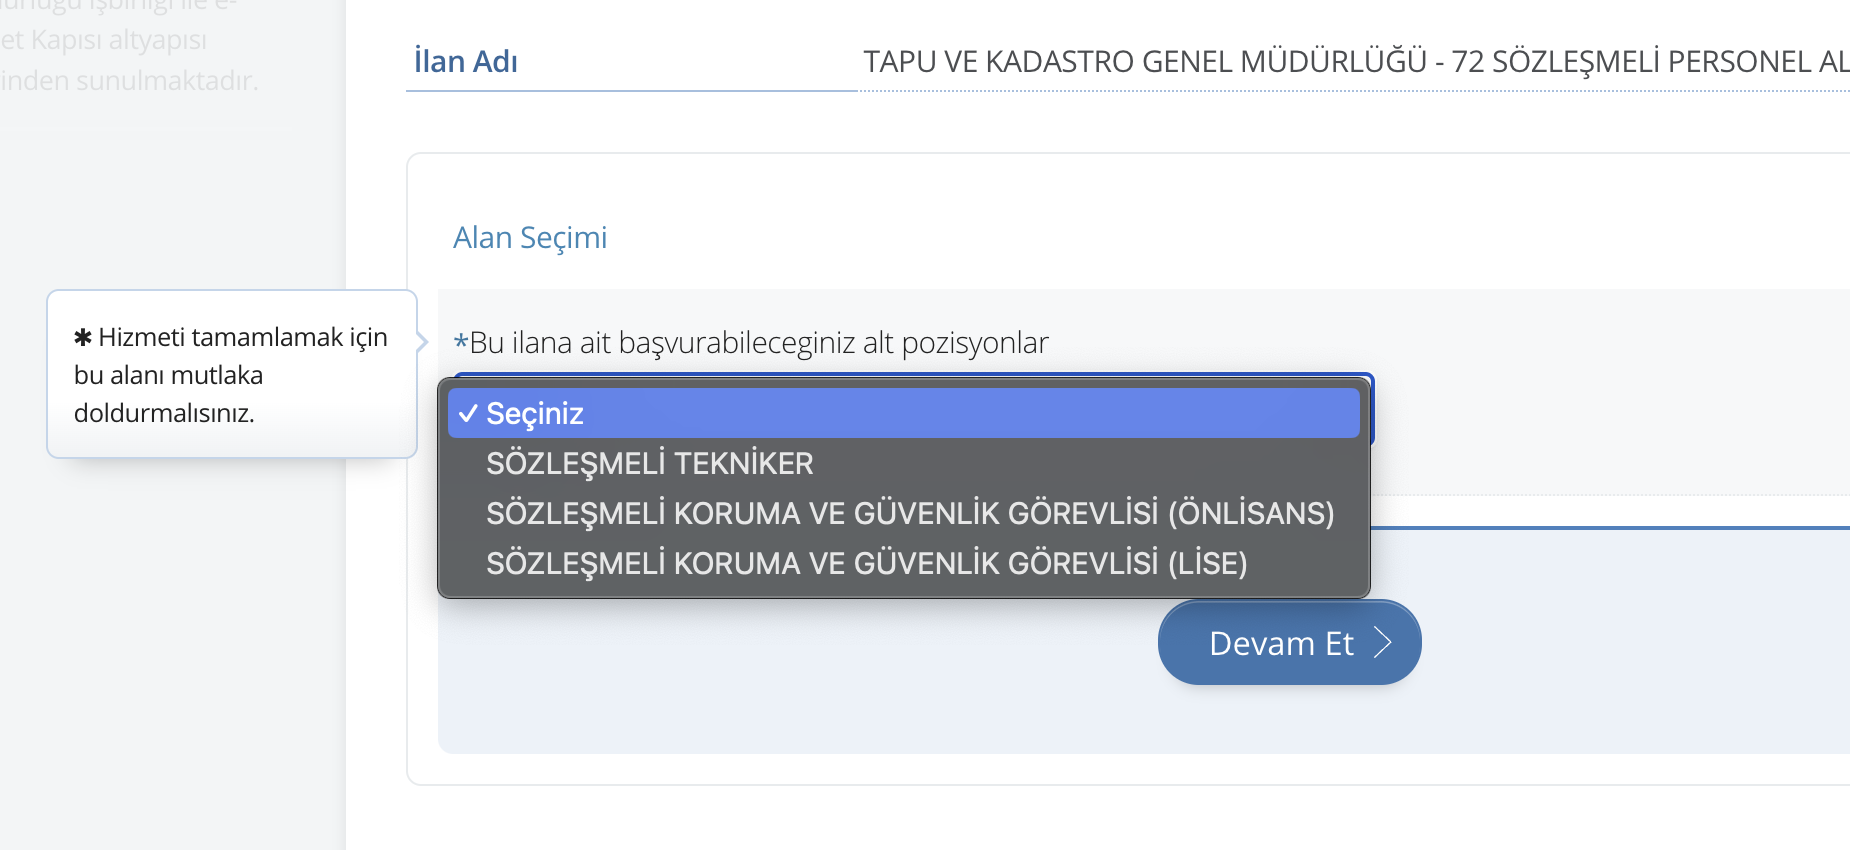The height and width of the screenshot is (850, 1850).
Task: Click the Devam Et button
Action: pos(1289,642)
